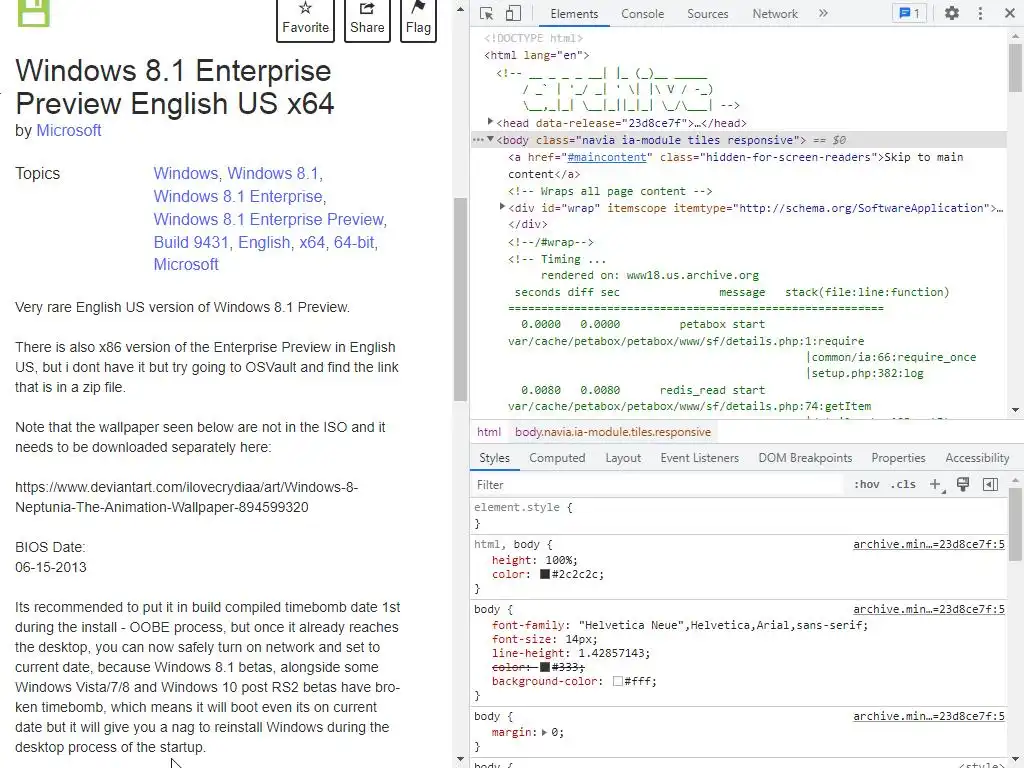Close the DevTools panel
The width and height of the screenshot is (1024, 768).
[1009, 13]
